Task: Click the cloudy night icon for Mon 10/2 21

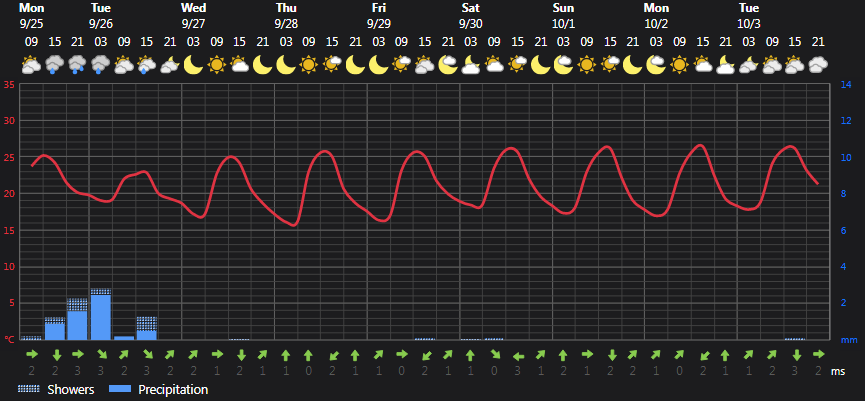Action: [x=725, y=65]
